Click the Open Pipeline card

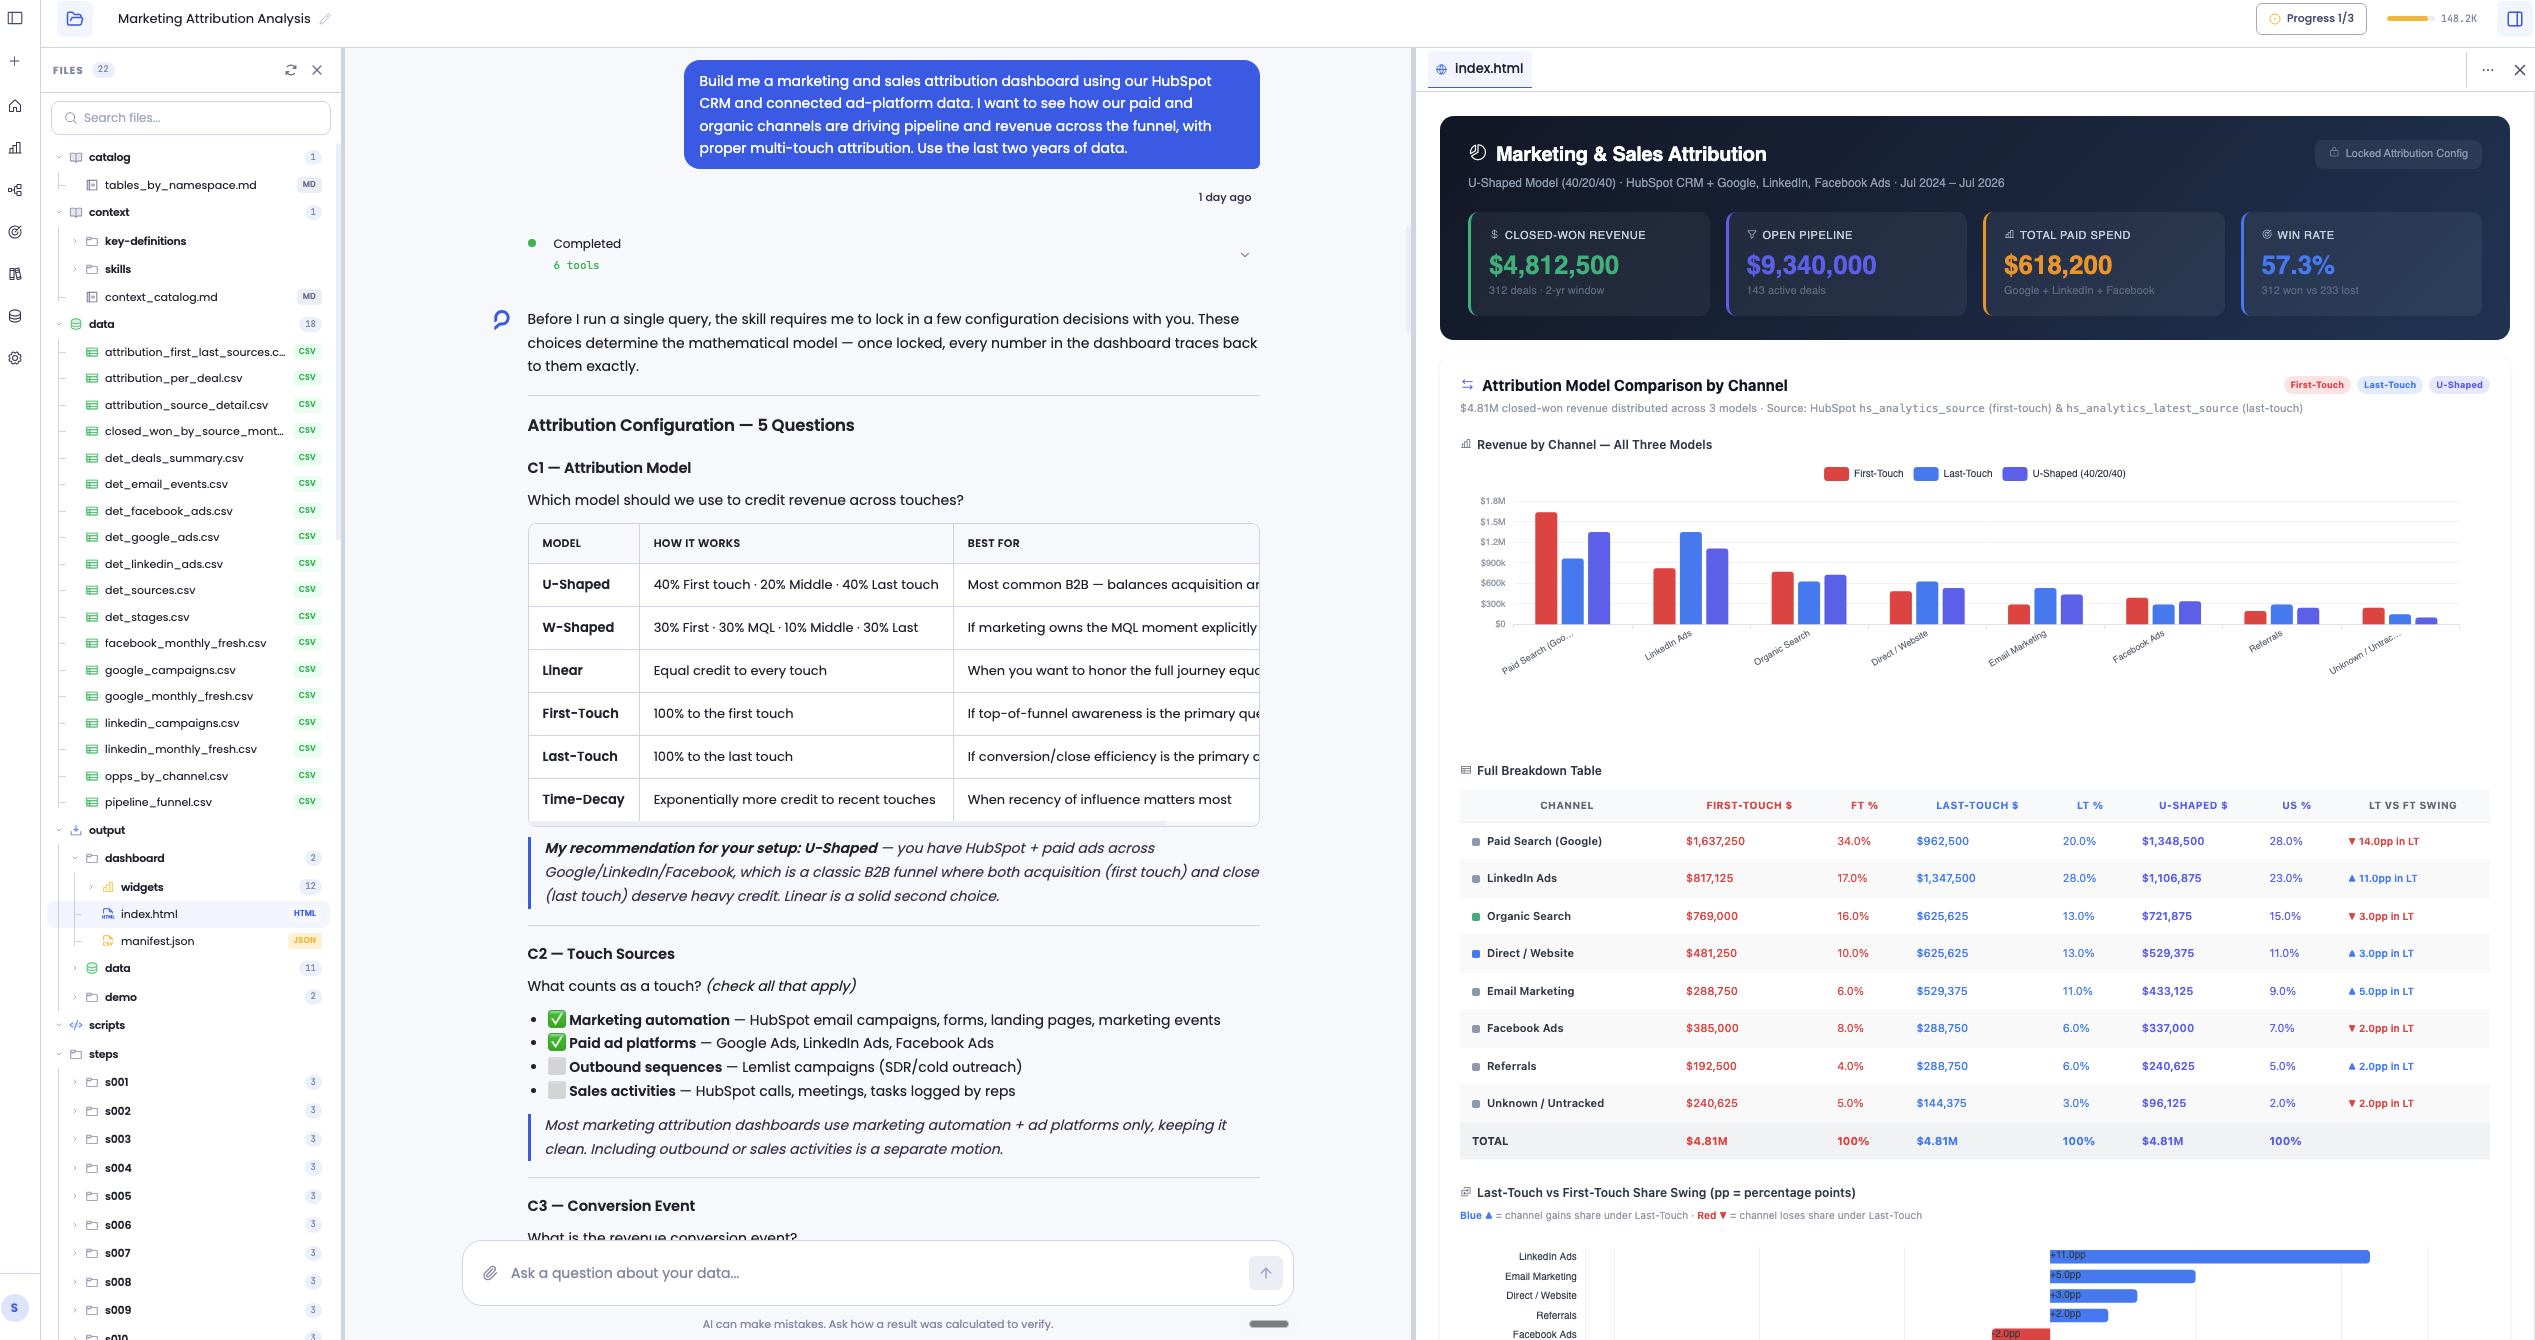[x=1846, y=264]
